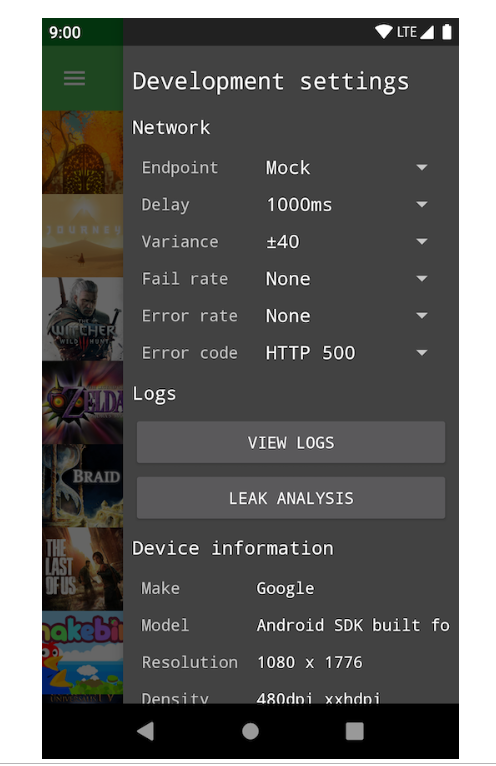The height and width of the screenshot is (766, 496).
Task: Select The Last of Us cover
Action: coord(83,569)
